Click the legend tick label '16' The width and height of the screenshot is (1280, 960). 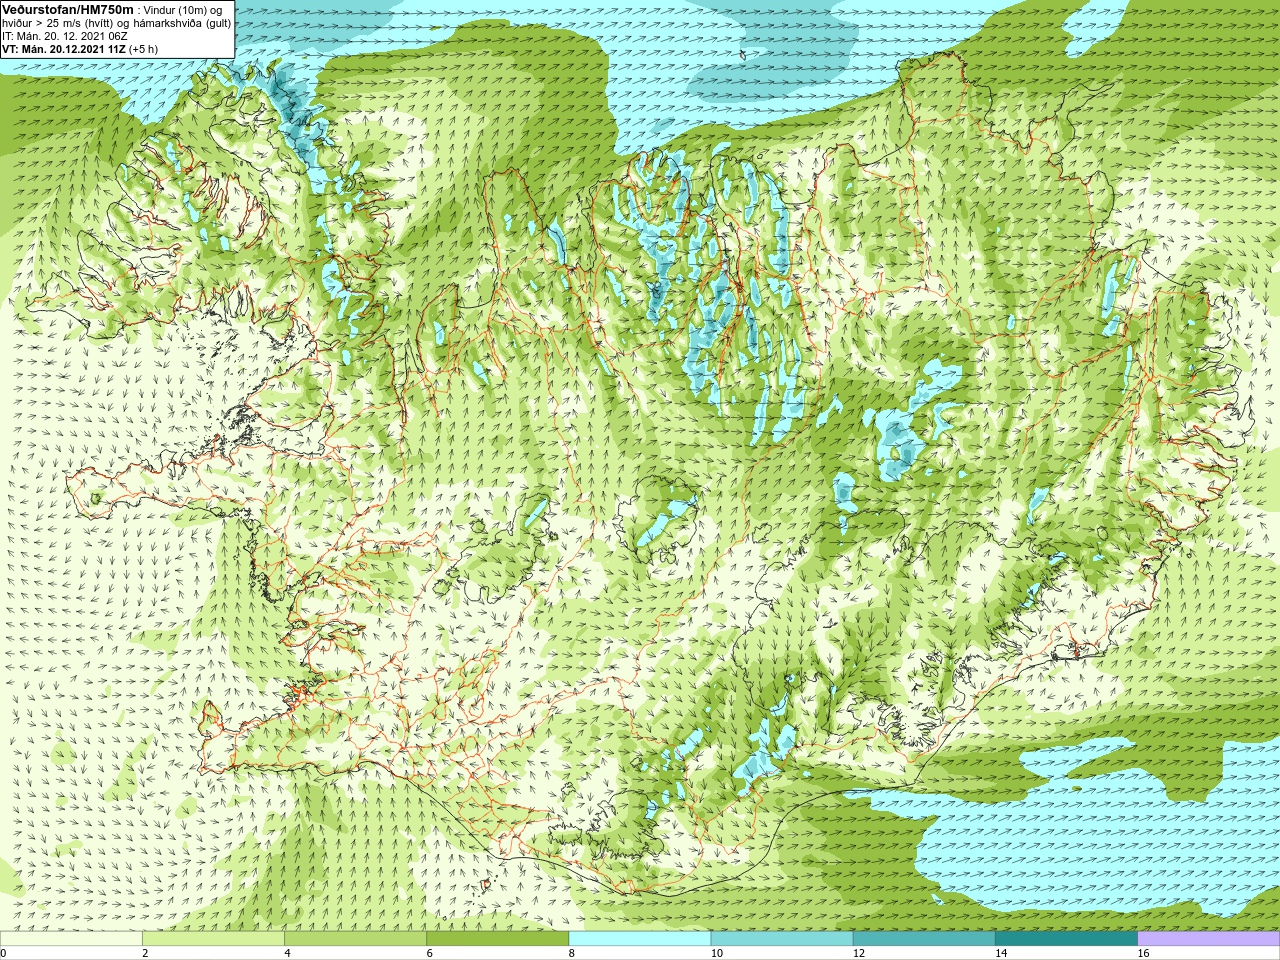pos(1143,953)
